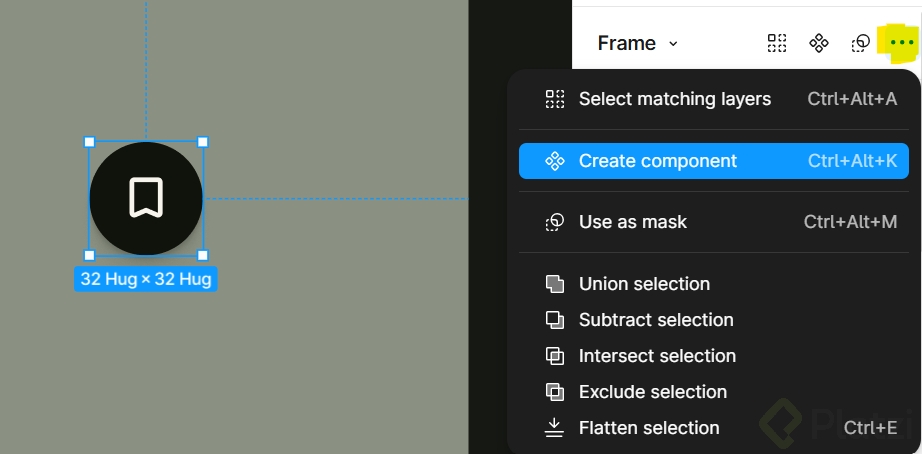Image resolution: width=922 pixels, height=454 pixels.
Task: Pick Use as mask menu entry
Action: click(x=632, y=222)
